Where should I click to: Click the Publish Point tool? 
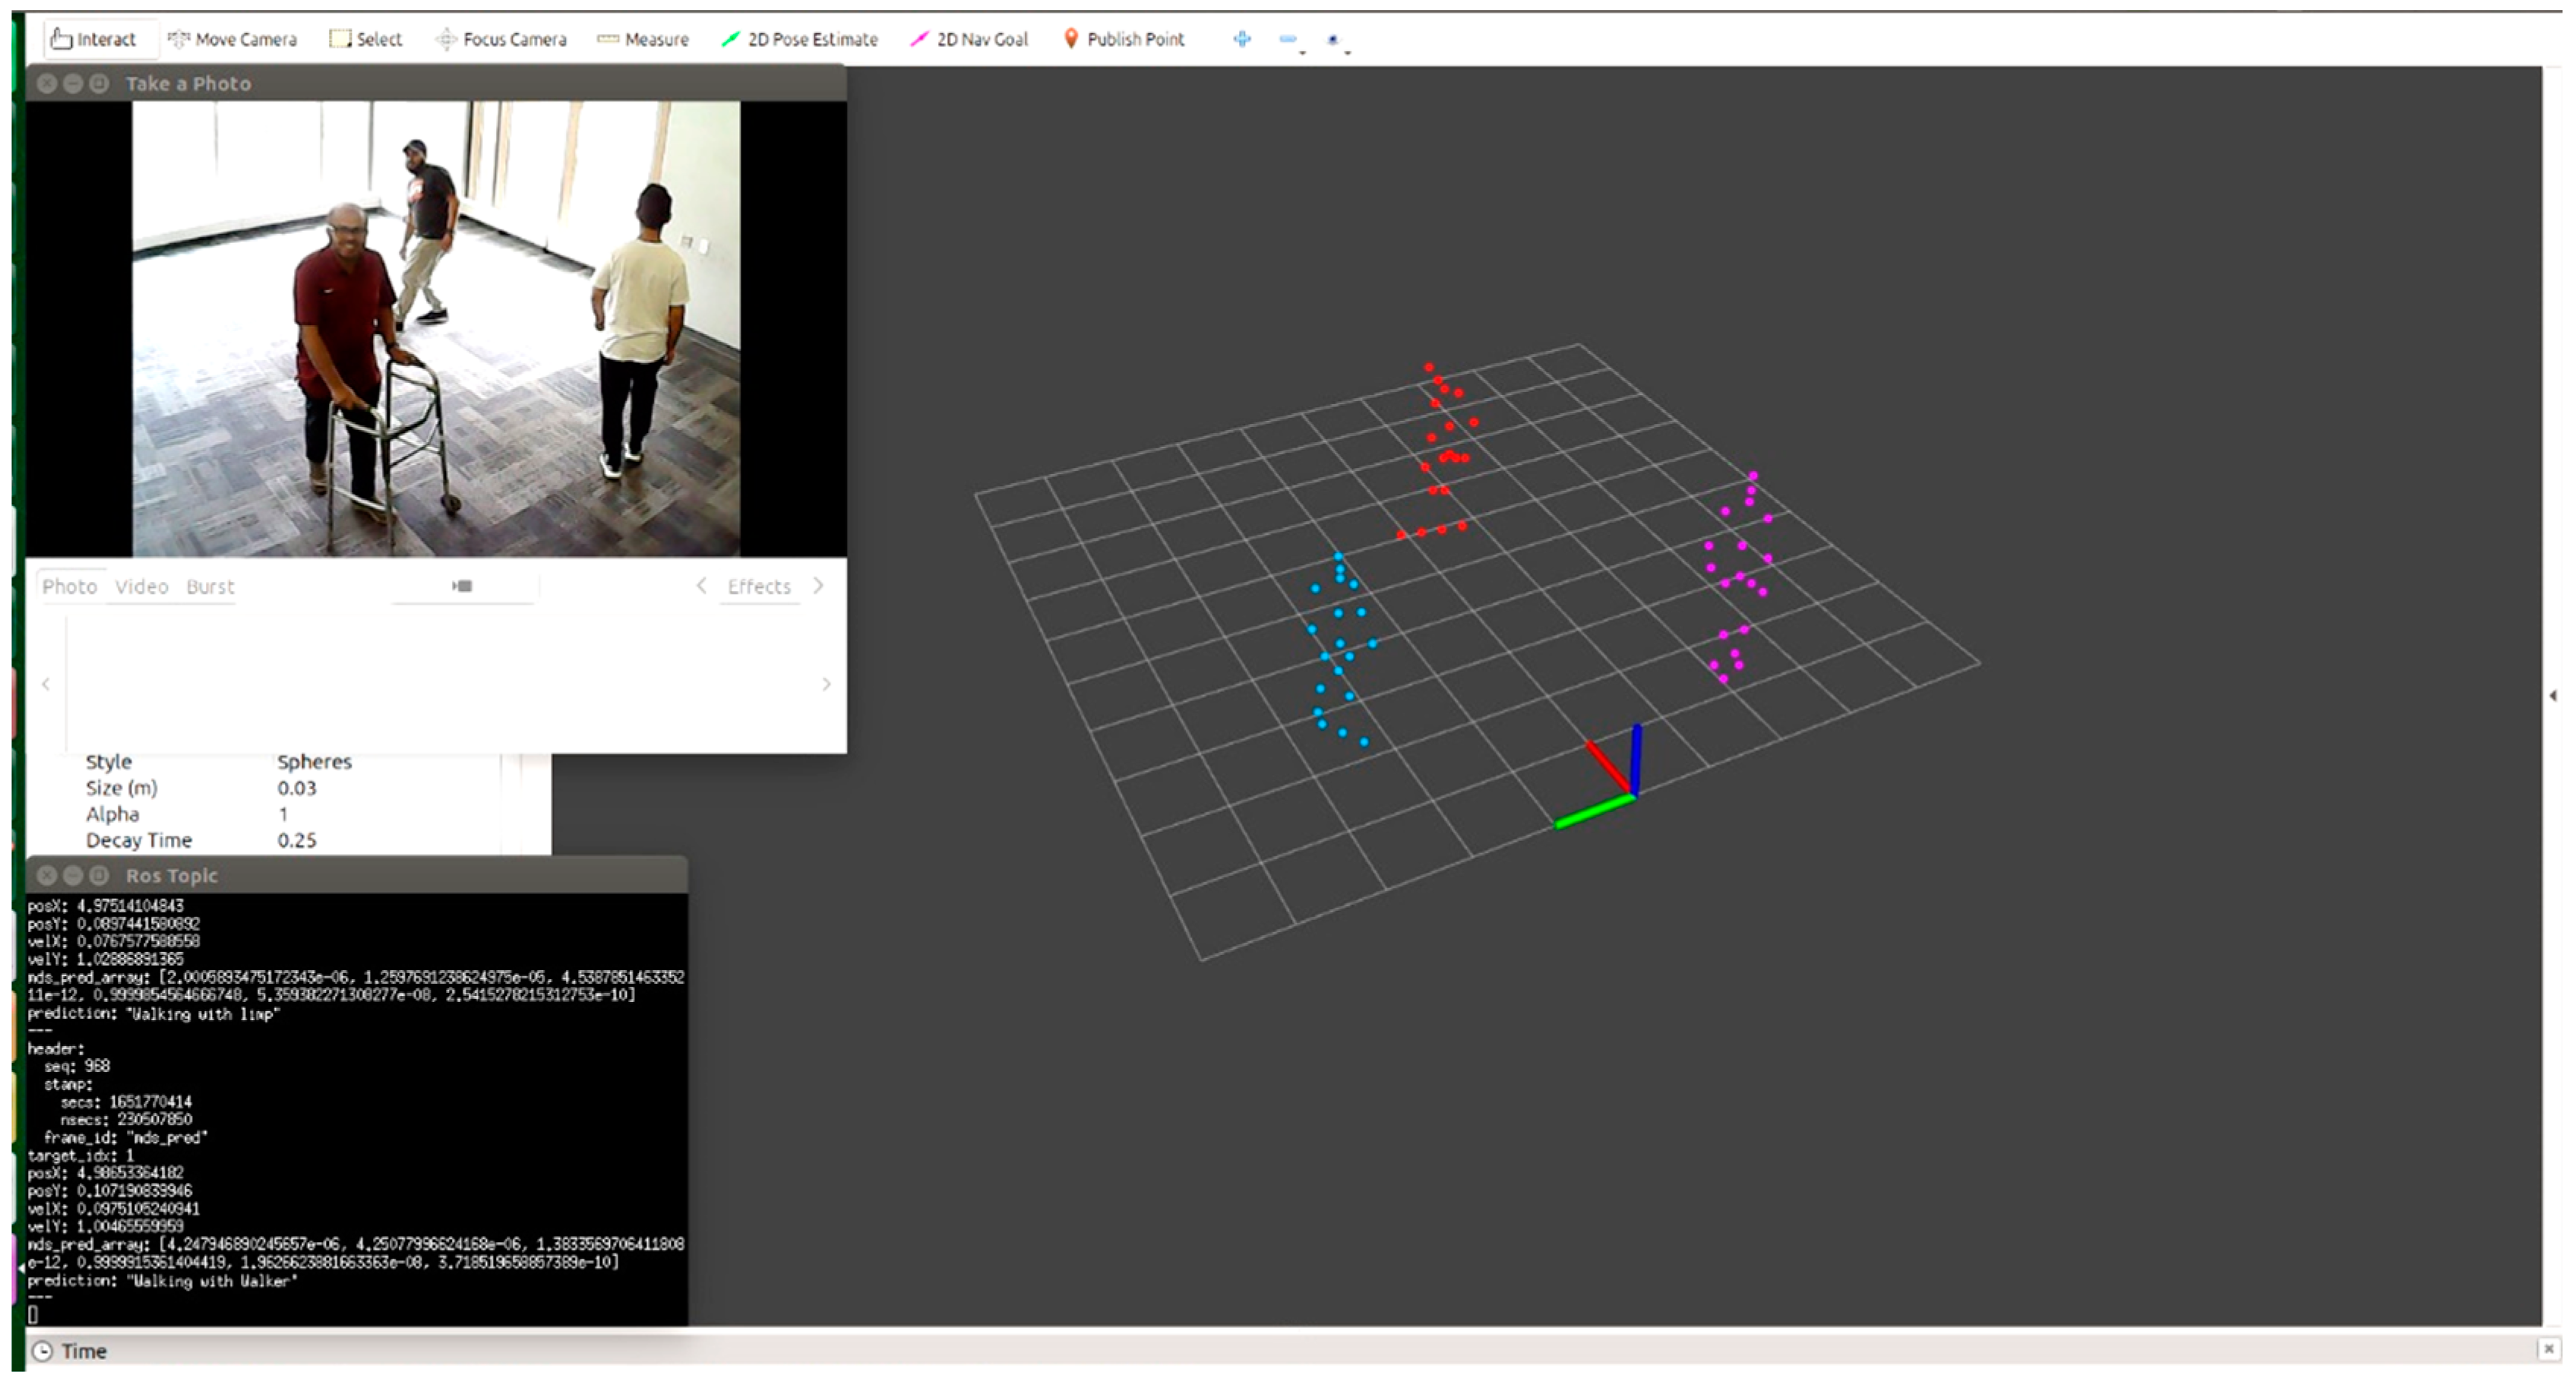pos(1123,39)
